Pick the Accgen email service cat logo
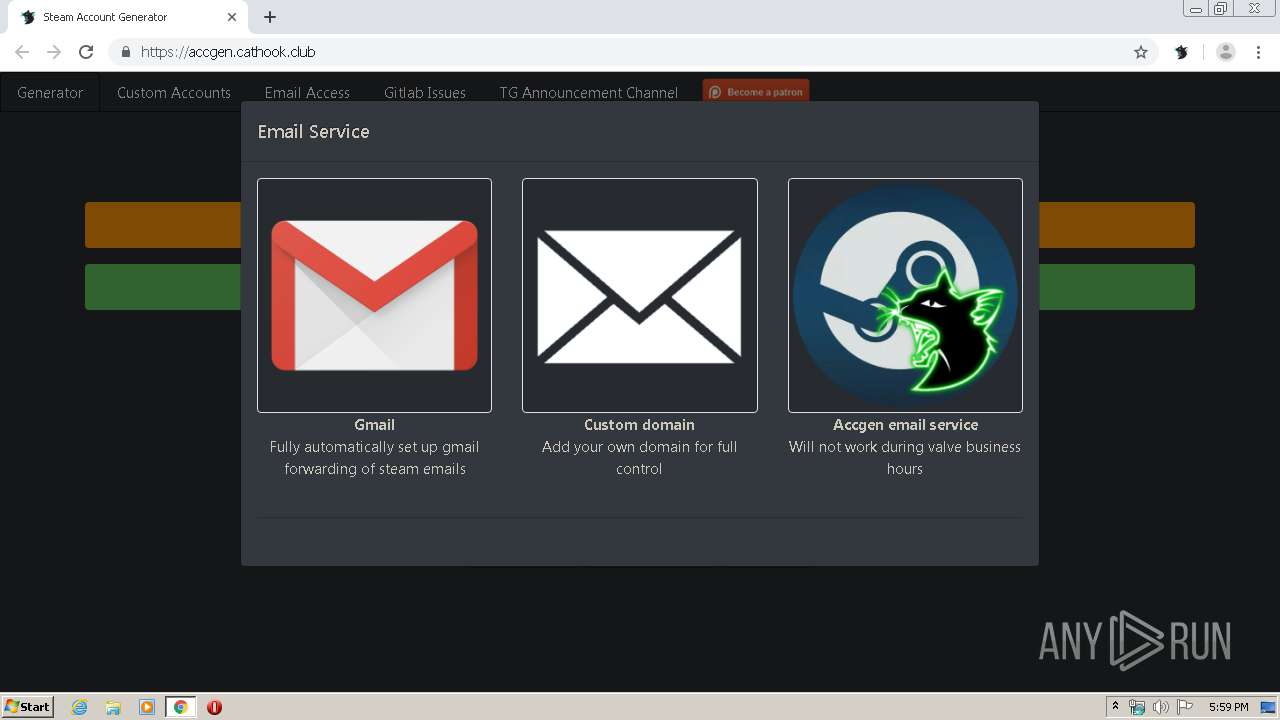The width and height of the screenshot is (1280, 720). 905,295
